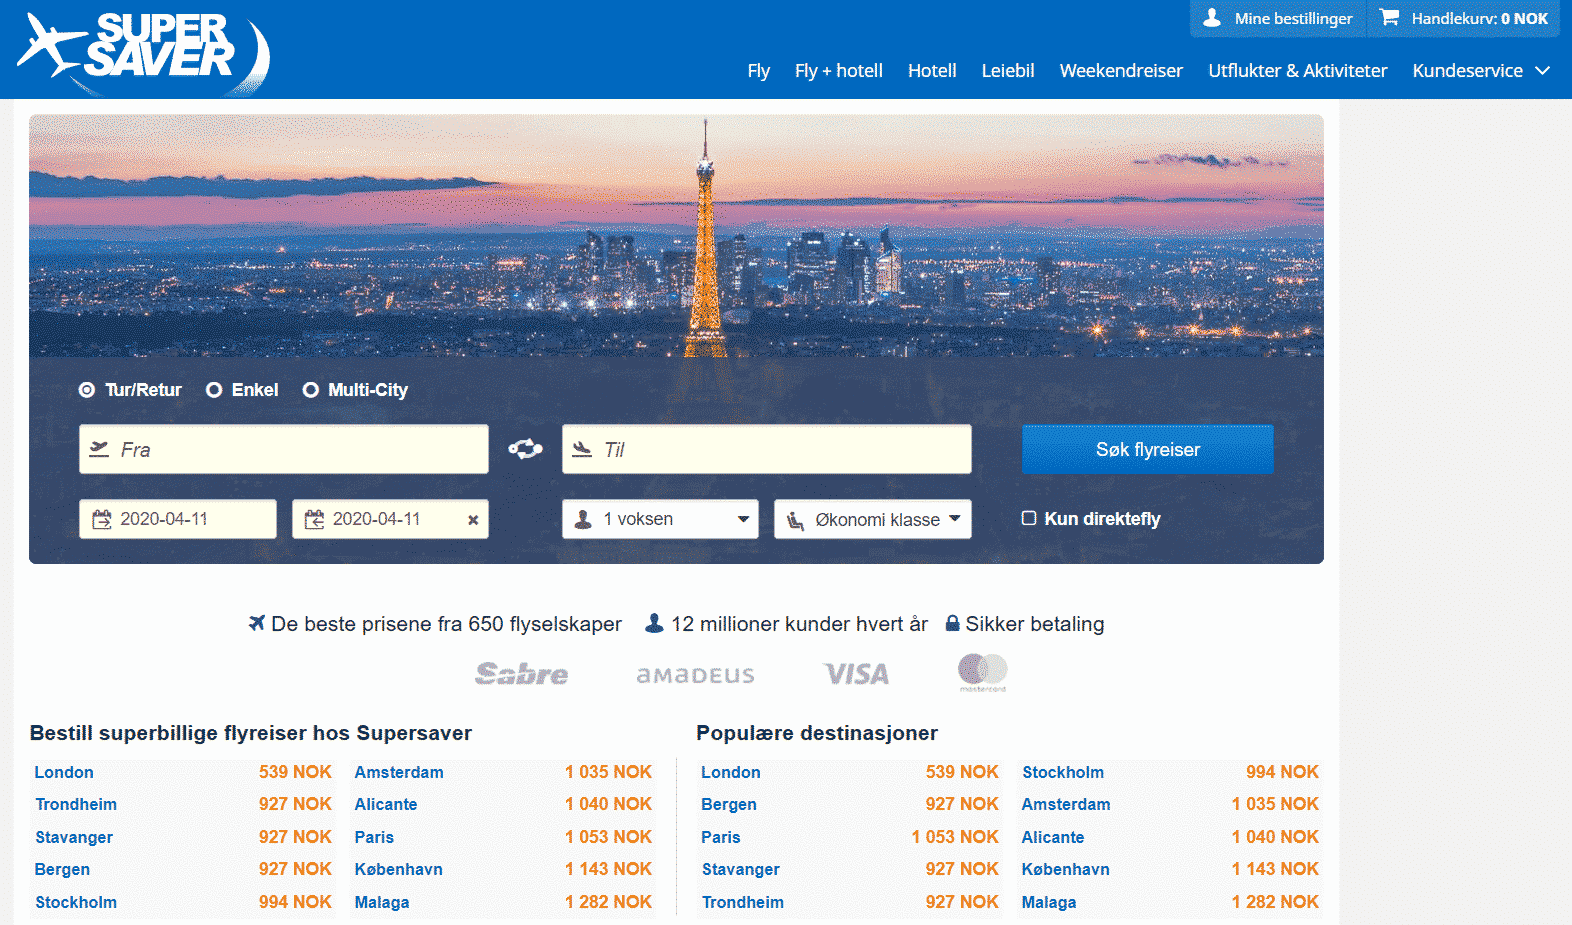Expand the Kundeservice menu
Screen dimensions: 1572x925
pyautogui.click(x=1480, y=71)
